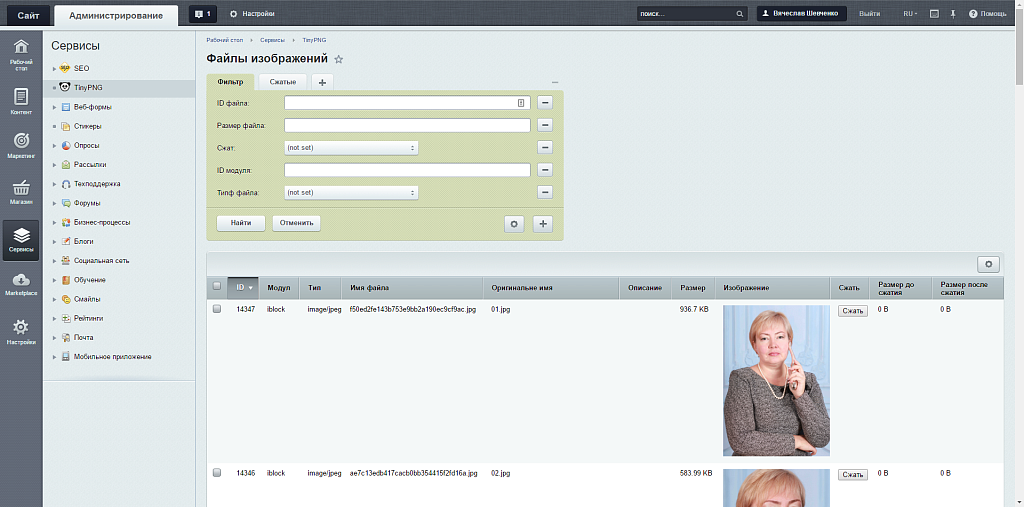Viewport: 1024px width, 507px height.
Task: Open the Сжат dropdown
Action: click(351, 148)
